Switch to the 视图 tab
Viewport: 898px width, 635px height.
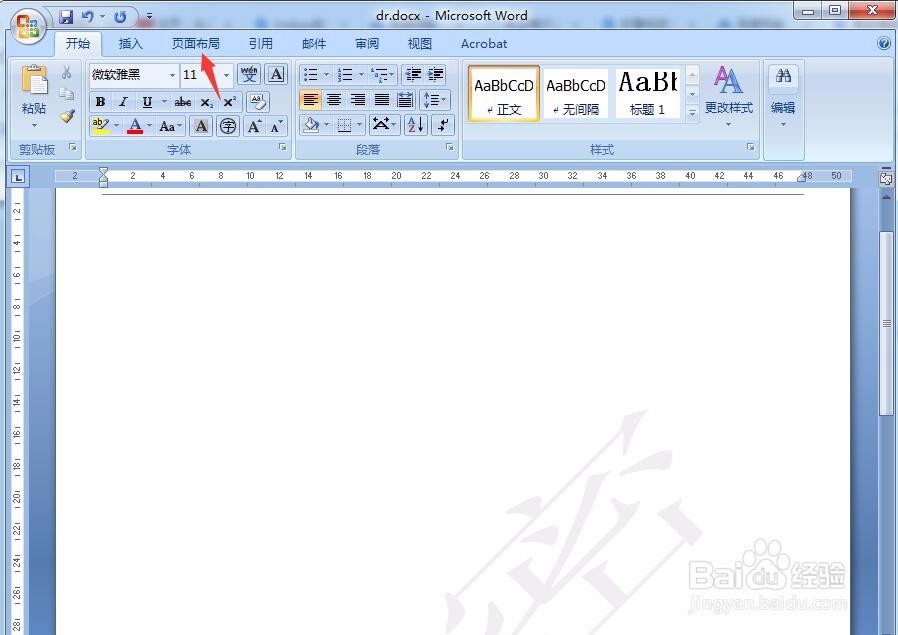(420, 44)
